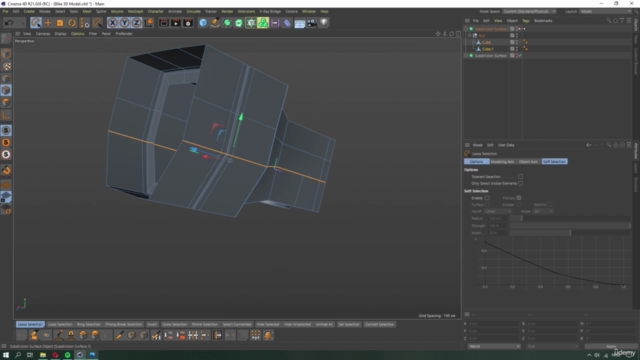
Task: Click the Knife tool icon in bottom palette
Action: pos(119,336)
